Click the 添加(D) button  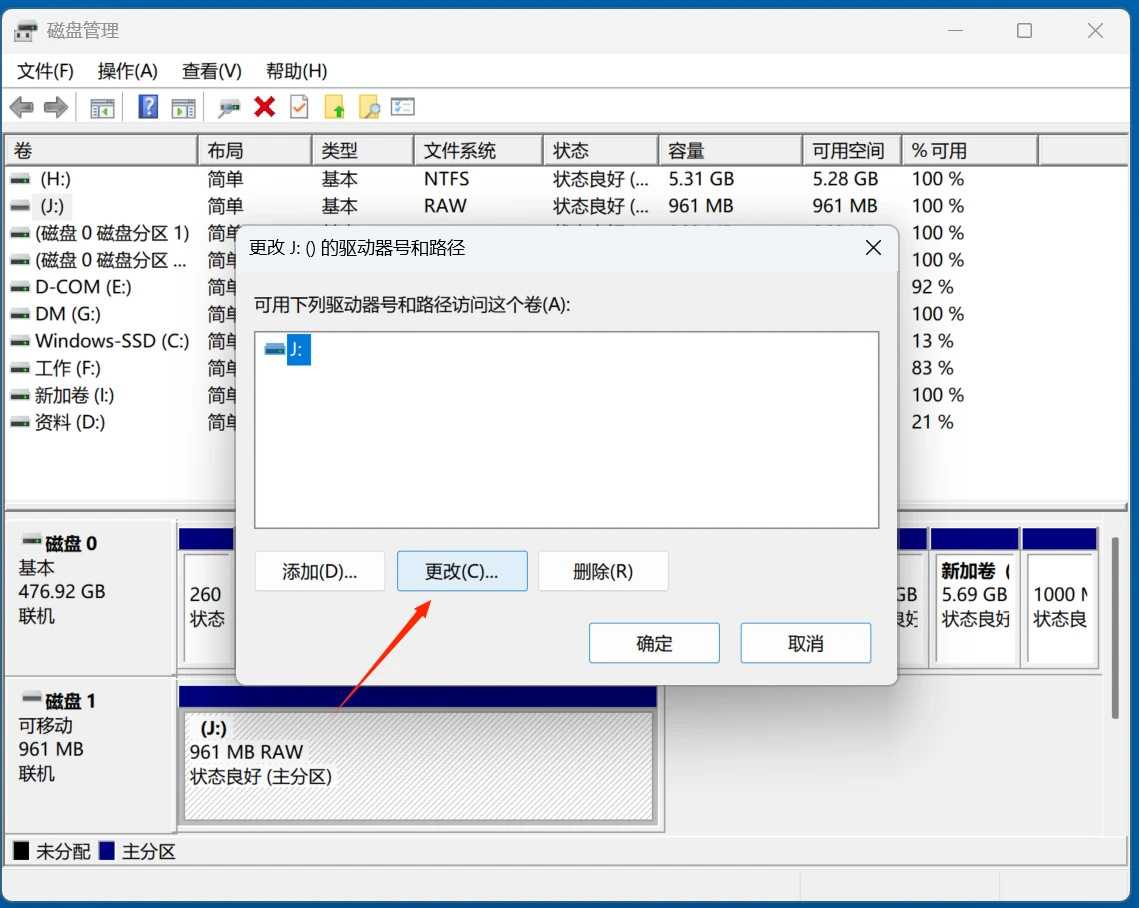pos(320,570)
